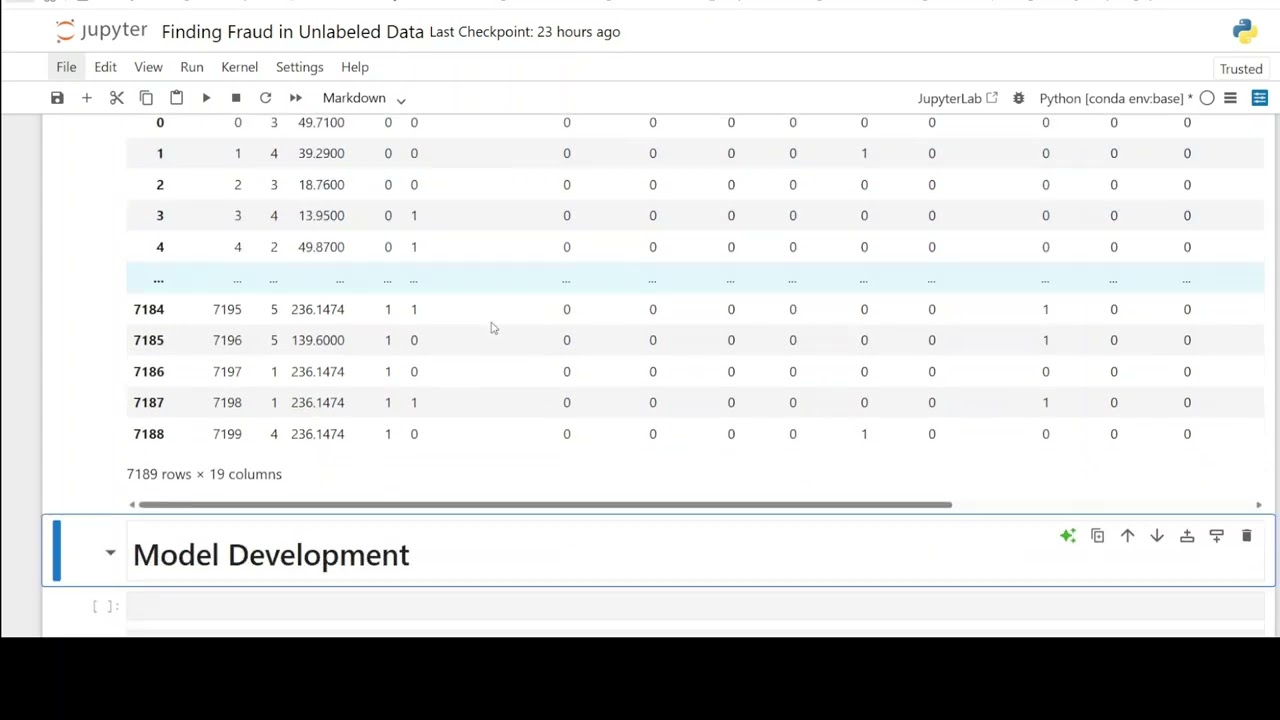Move the selected cell down
Screen dimensions: 1280x720
click(x=1157, y=536)
